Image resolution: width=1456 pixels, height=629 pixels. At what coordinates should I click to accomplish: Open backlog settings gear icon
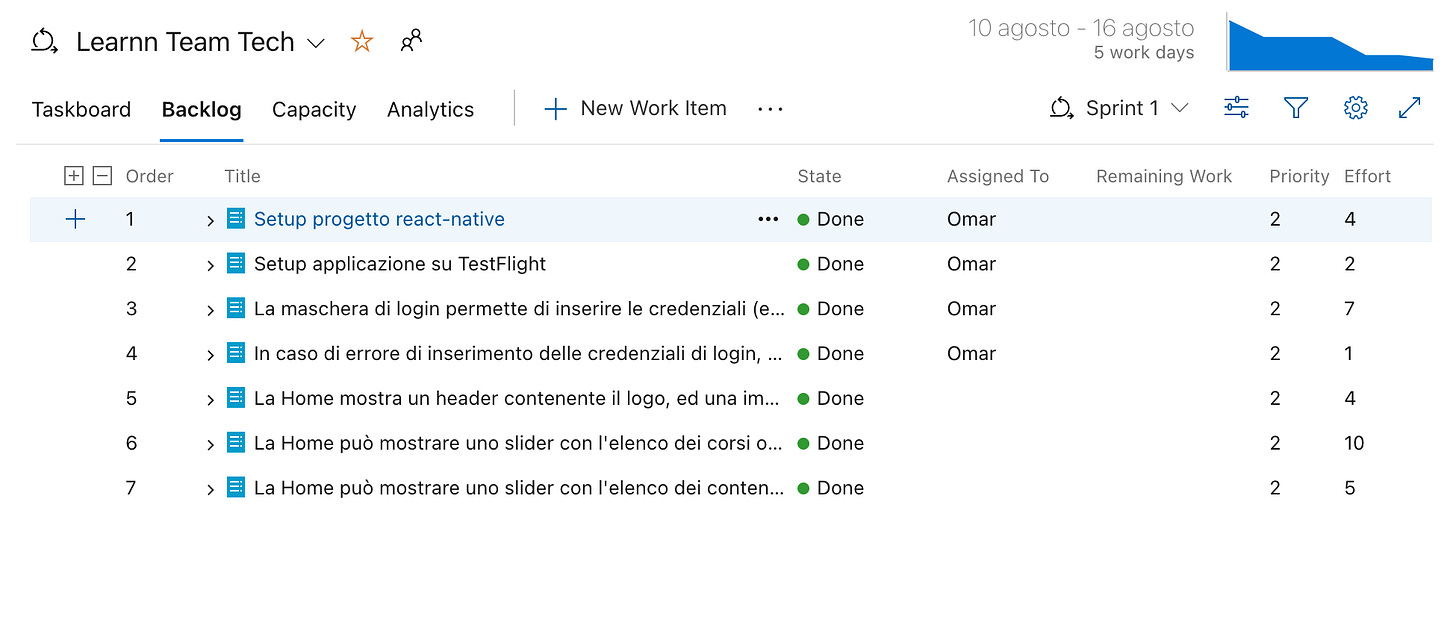click(x=1355, y=108)
